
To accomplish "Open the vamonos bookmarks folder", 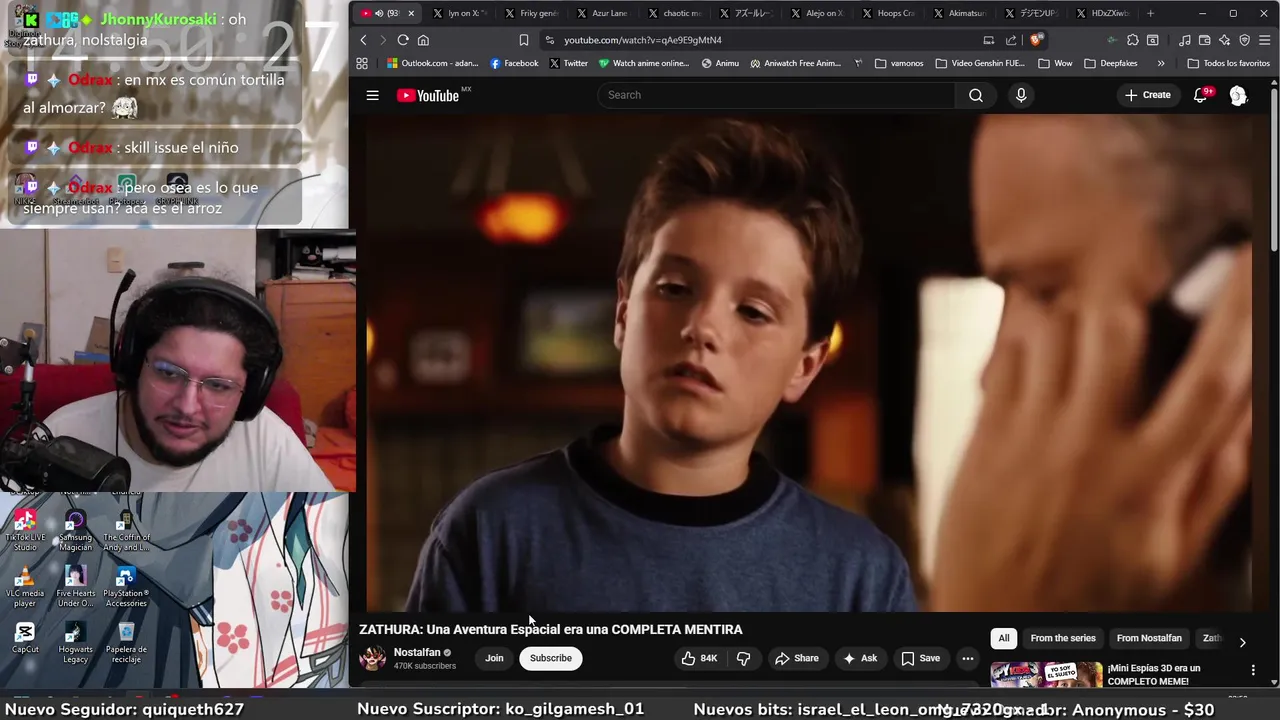I will 899,63.
